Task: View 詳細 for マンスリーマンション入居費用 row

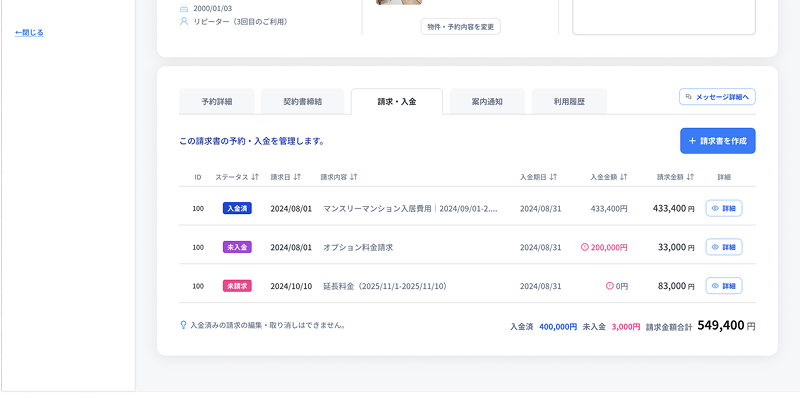Action: 723,208
